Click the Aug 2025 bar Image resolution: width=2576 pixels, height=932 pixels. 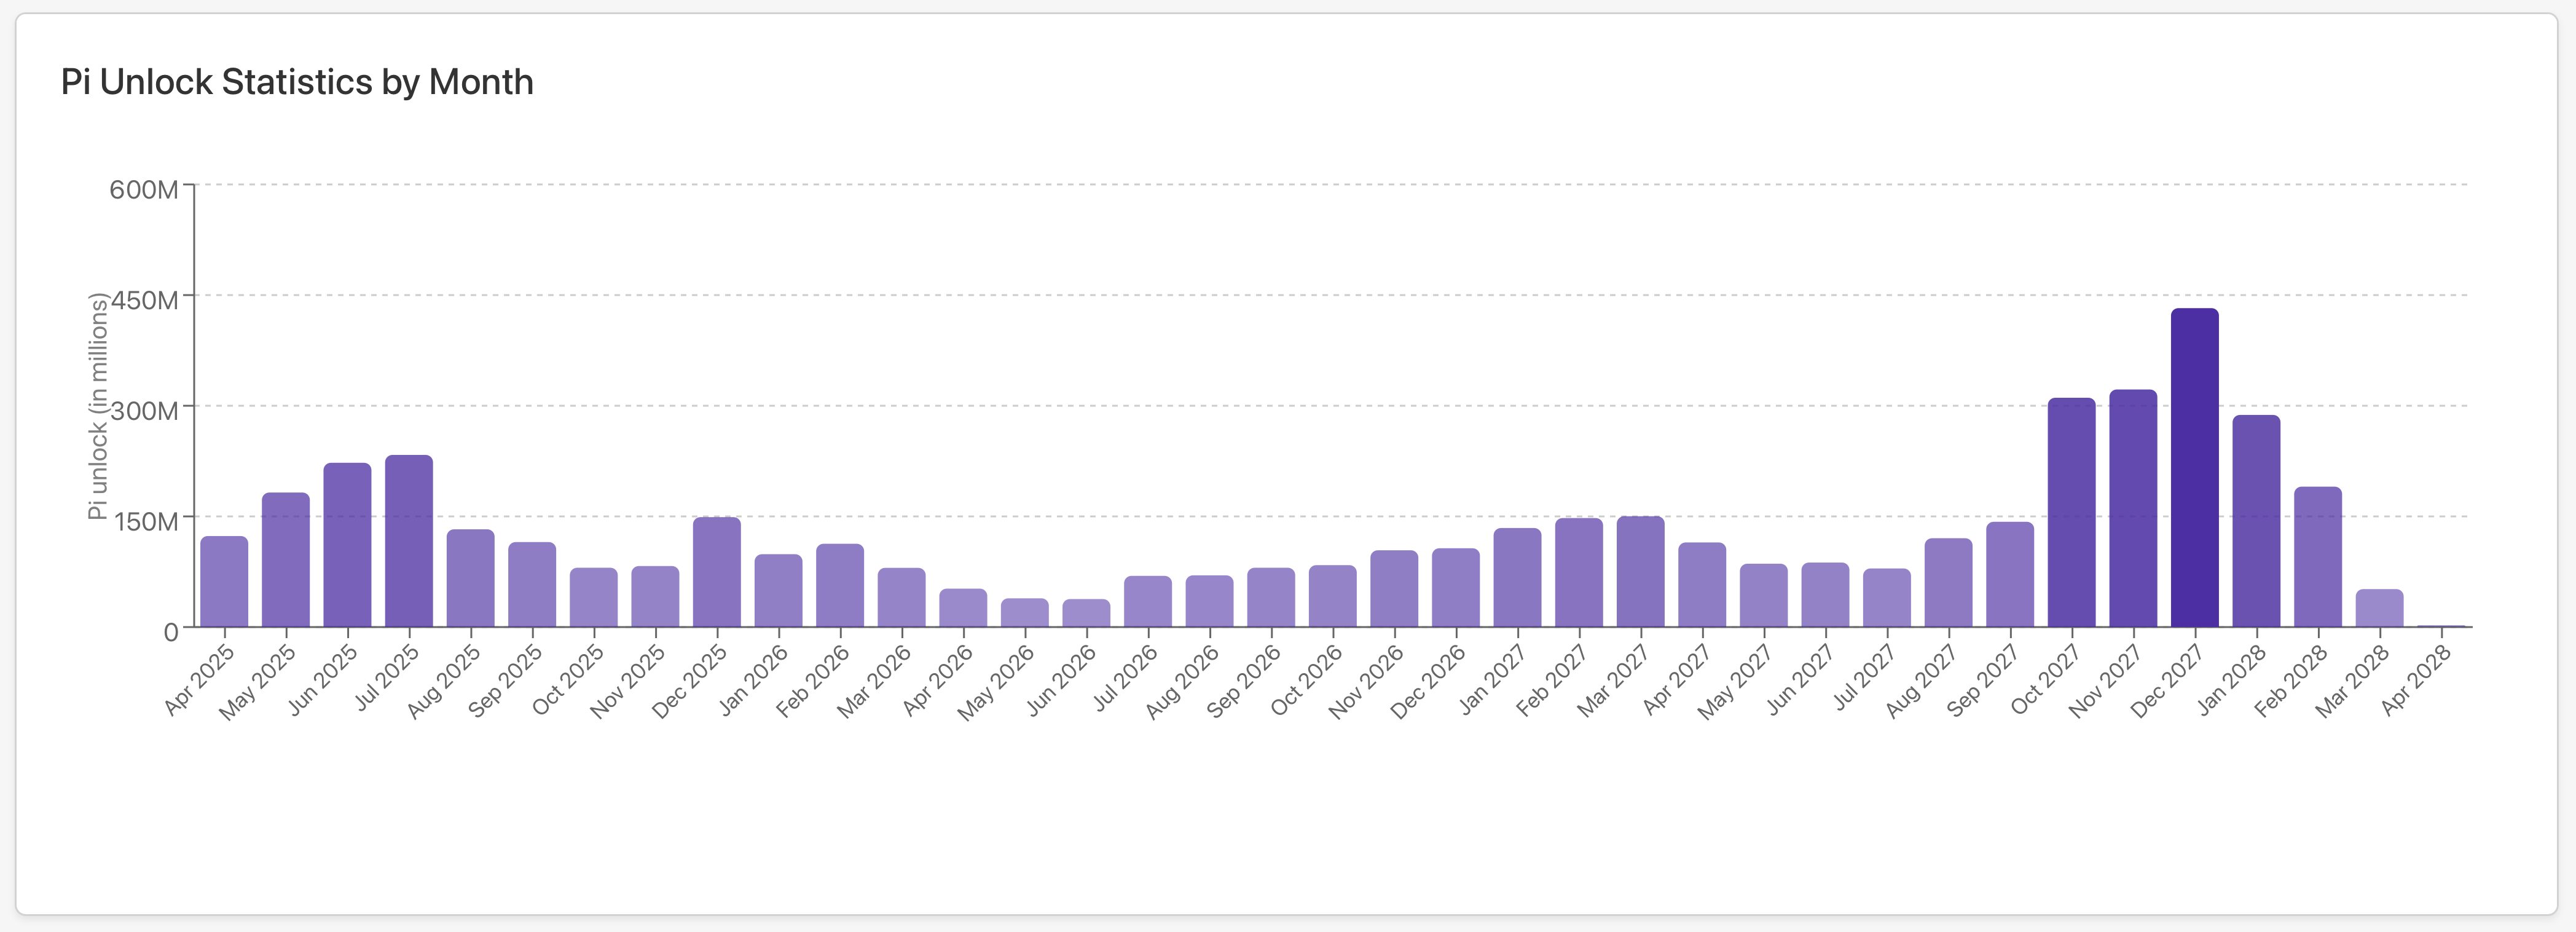tap(470, 578)
